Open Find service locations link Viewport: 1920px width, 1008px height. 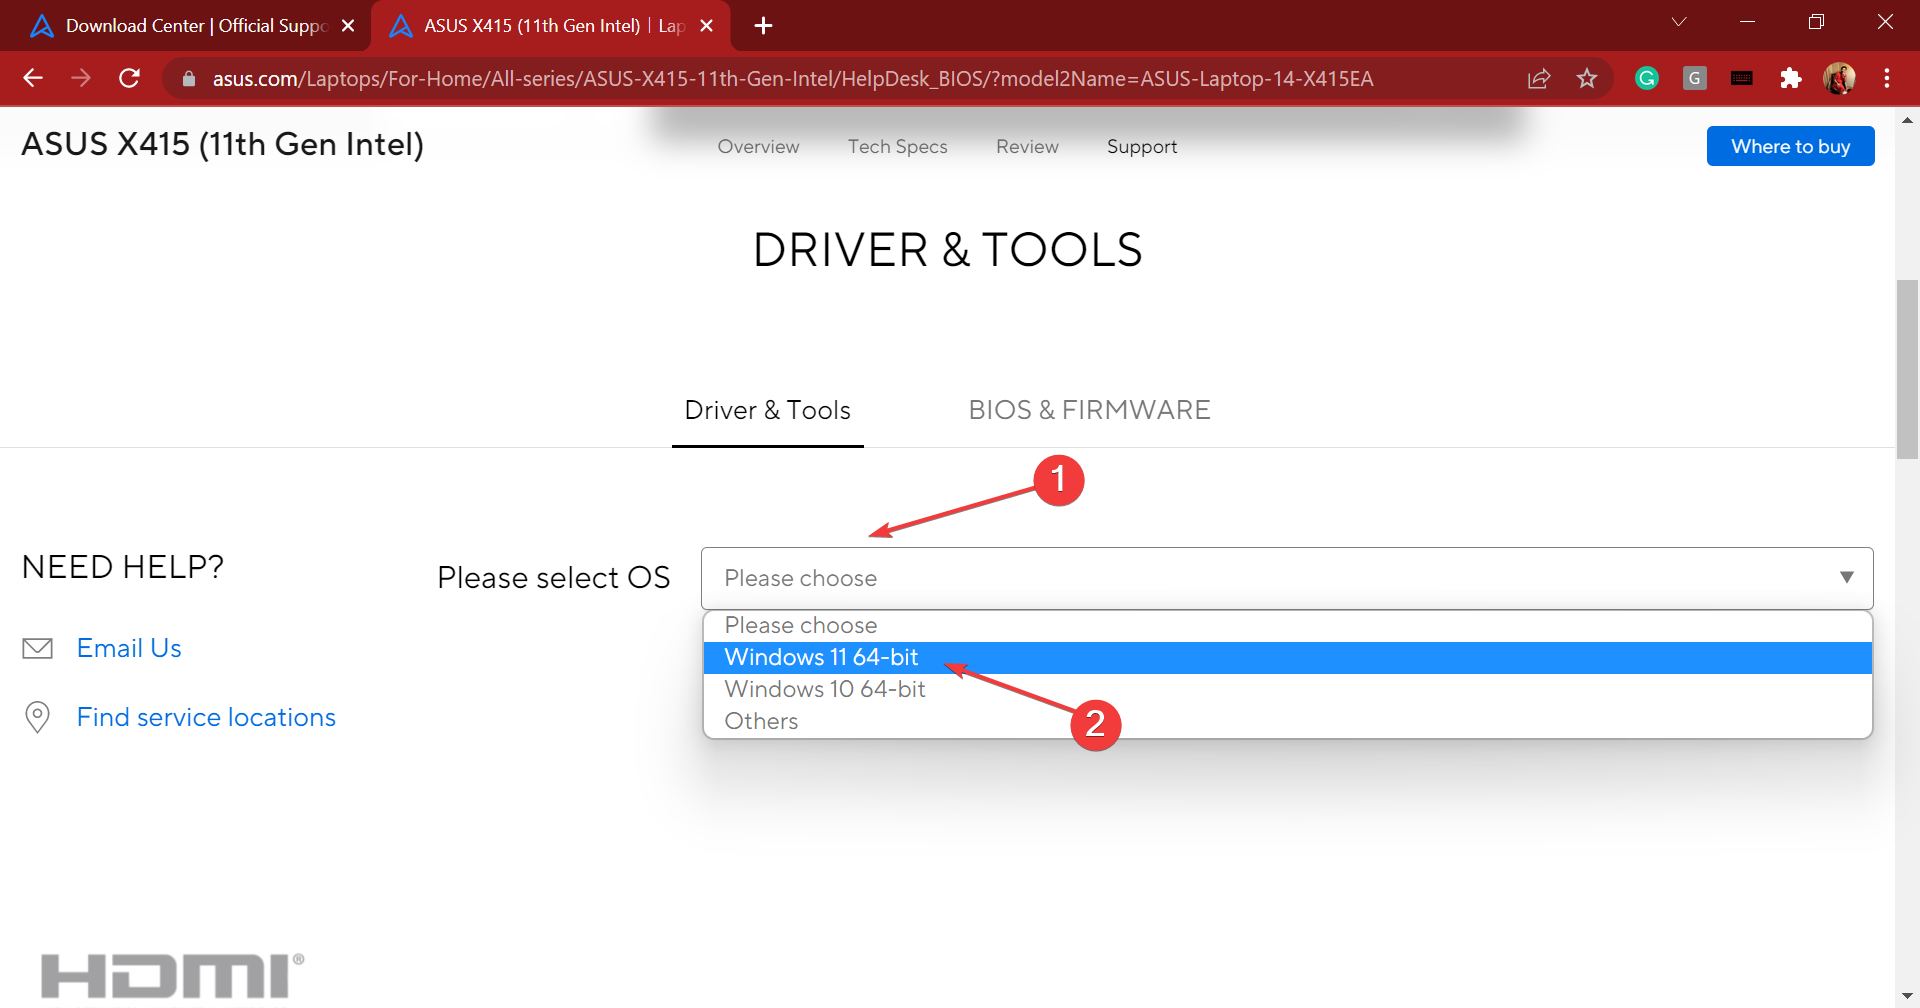click(x=206, y=717)
